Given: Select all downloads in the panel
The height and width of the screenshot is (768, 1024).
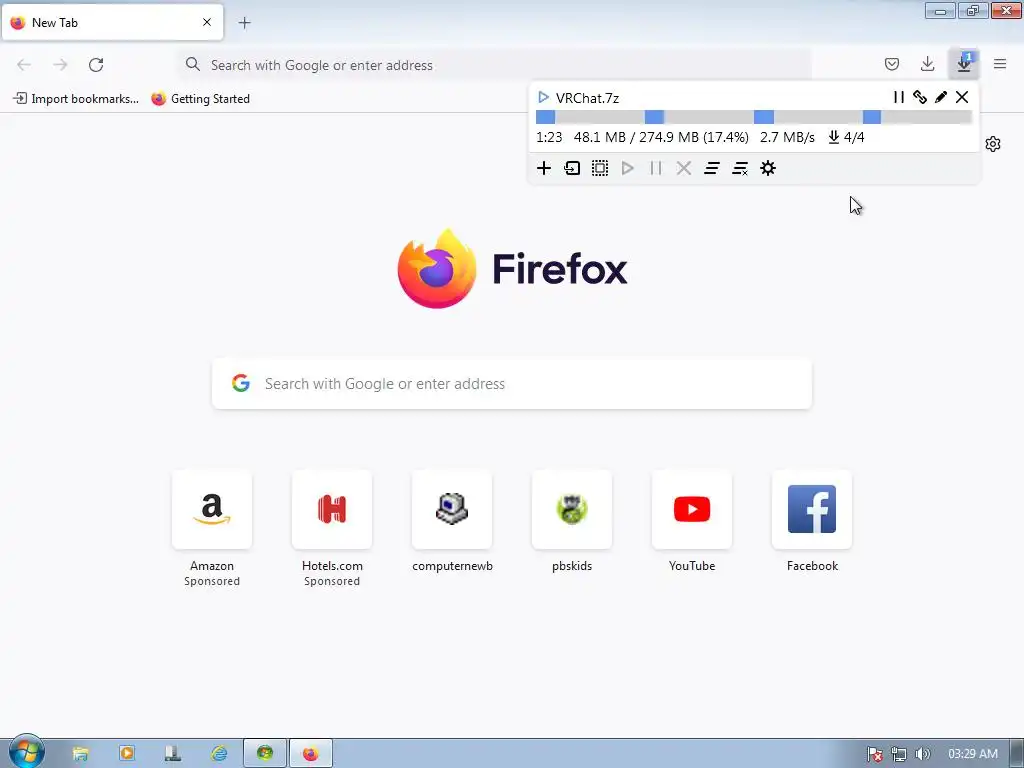Looking at the screenshot, I should click(x=600, y=168).
